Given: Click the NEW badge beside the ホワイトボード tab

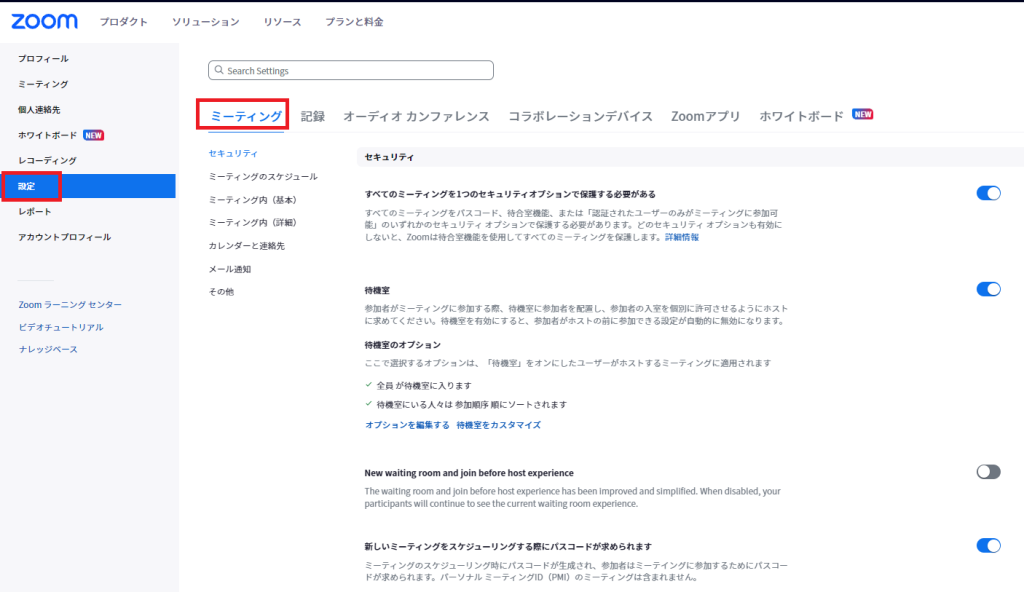Looking at the screenshot, I should (863, 114).
